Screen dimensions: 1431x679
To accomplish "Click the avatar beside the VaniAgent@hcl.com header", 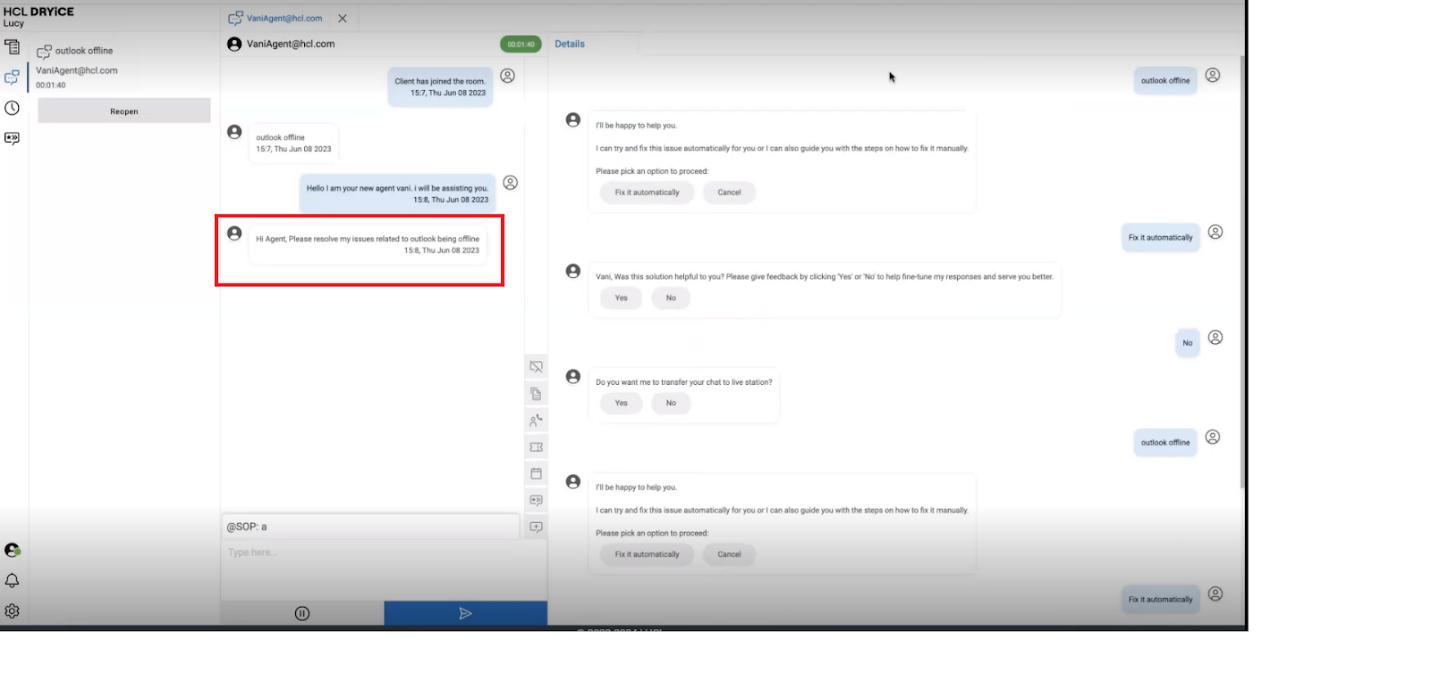I will (234, 44).
